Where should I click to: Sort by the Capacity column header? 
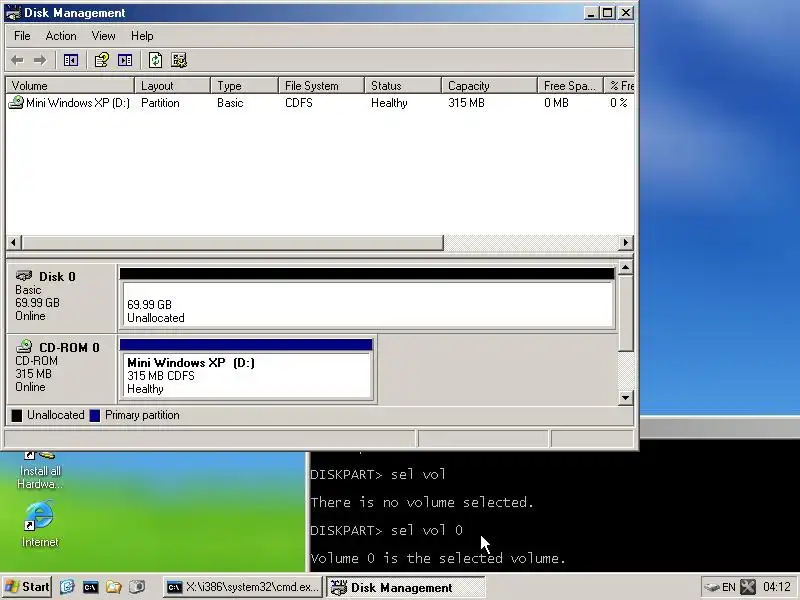click(490, 86)
